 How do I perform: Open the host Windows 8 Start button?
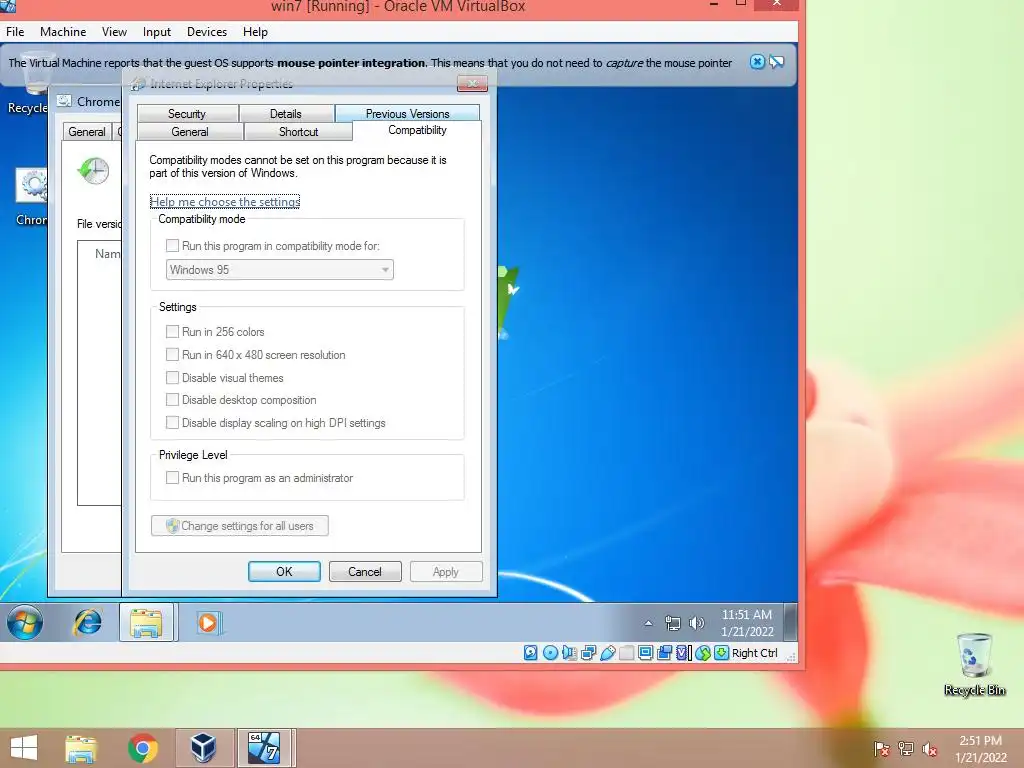[x=24, y=748]
